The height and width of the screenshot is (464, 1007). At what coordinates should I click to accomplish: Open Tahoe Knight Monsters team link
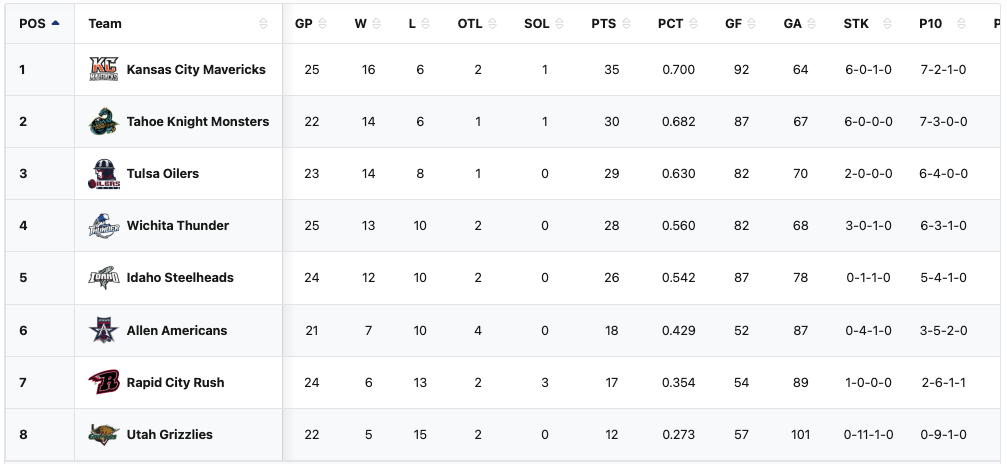point(198,122)
